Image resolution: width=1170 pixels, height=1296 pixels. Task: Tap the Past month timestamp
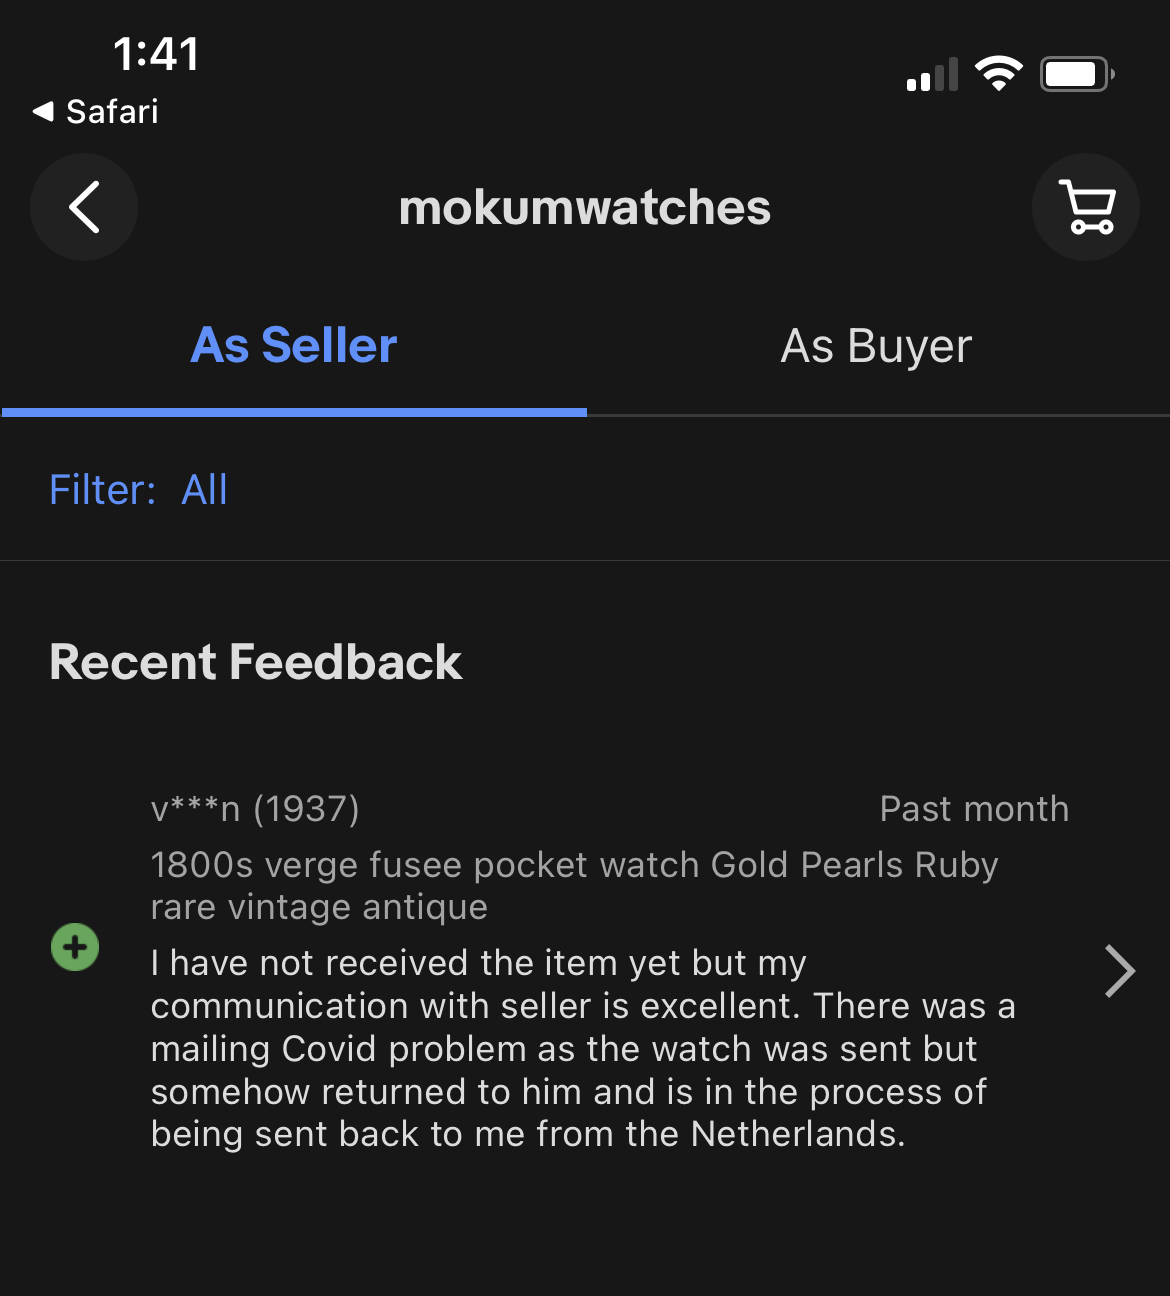pyautogui.click(x=974, y=808)
